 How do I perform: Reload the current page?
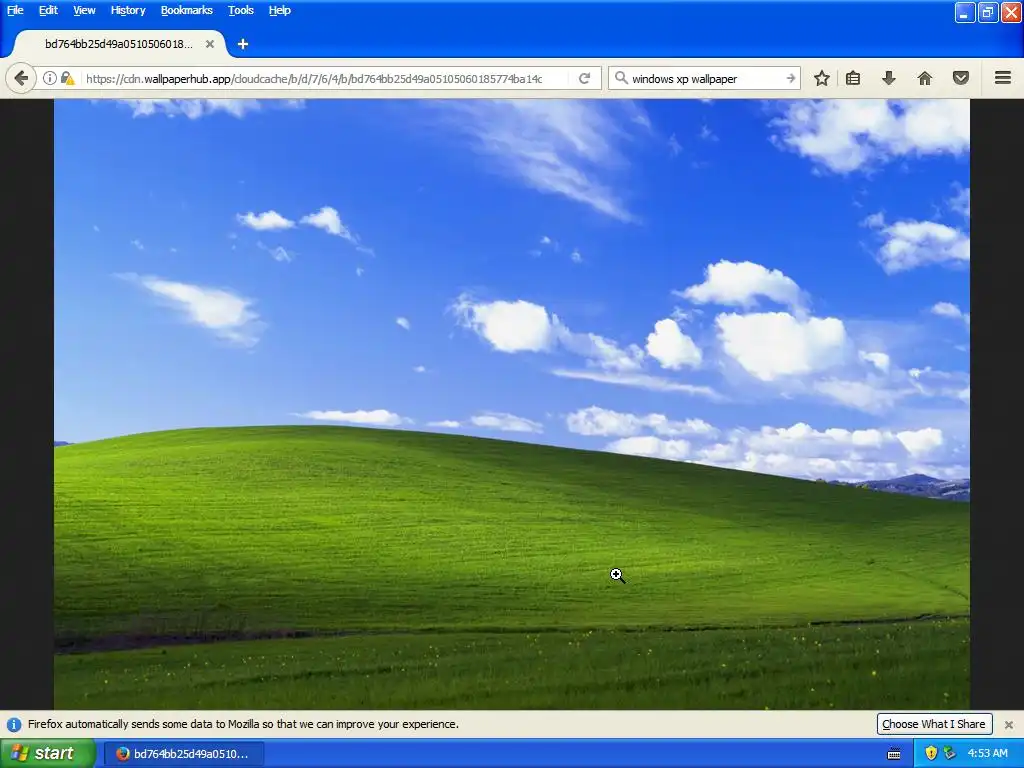tap(584, 78)
